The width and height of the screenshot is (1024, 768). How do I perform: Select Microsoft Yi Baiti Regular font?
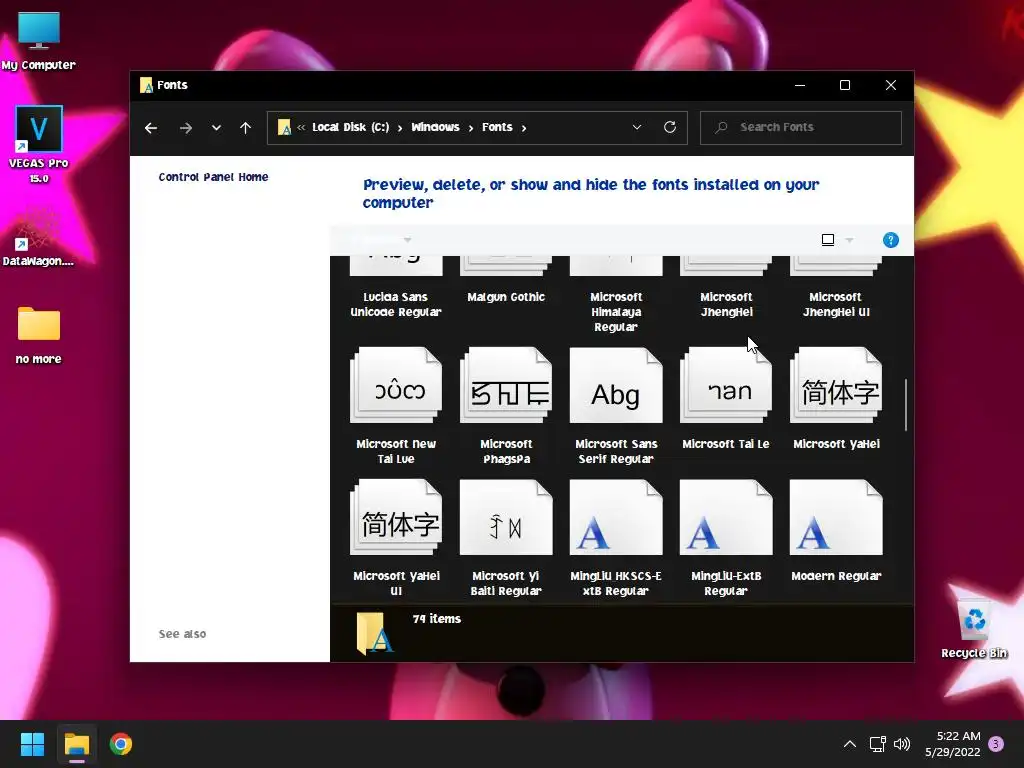(506, 538)
